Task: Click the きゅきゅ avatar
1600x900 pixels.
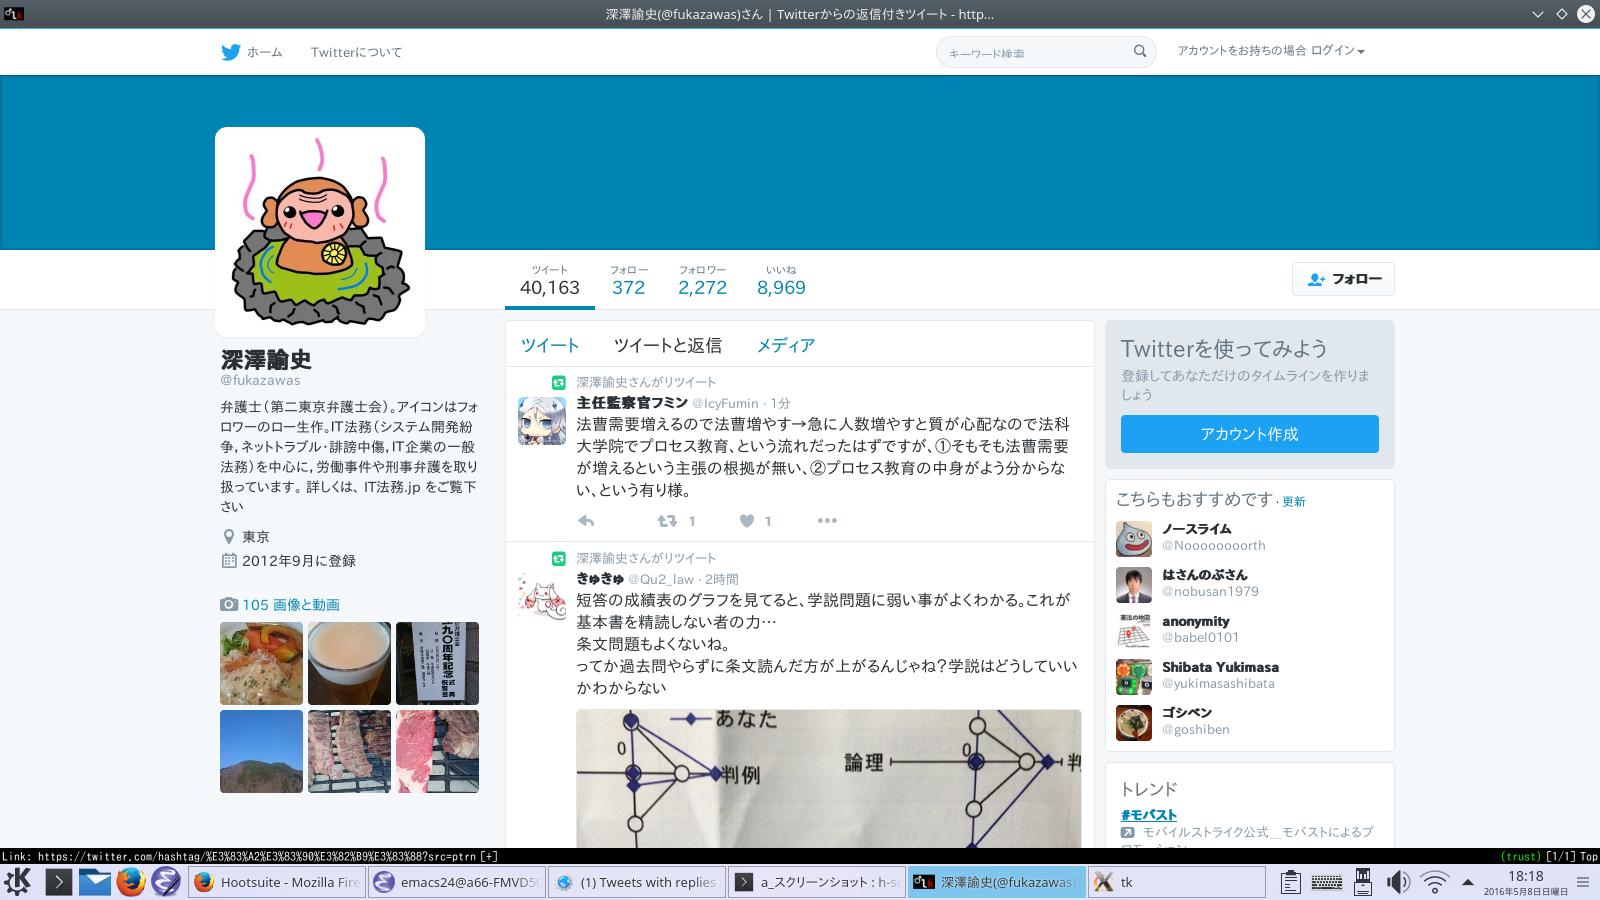Action: click(541, 596)
